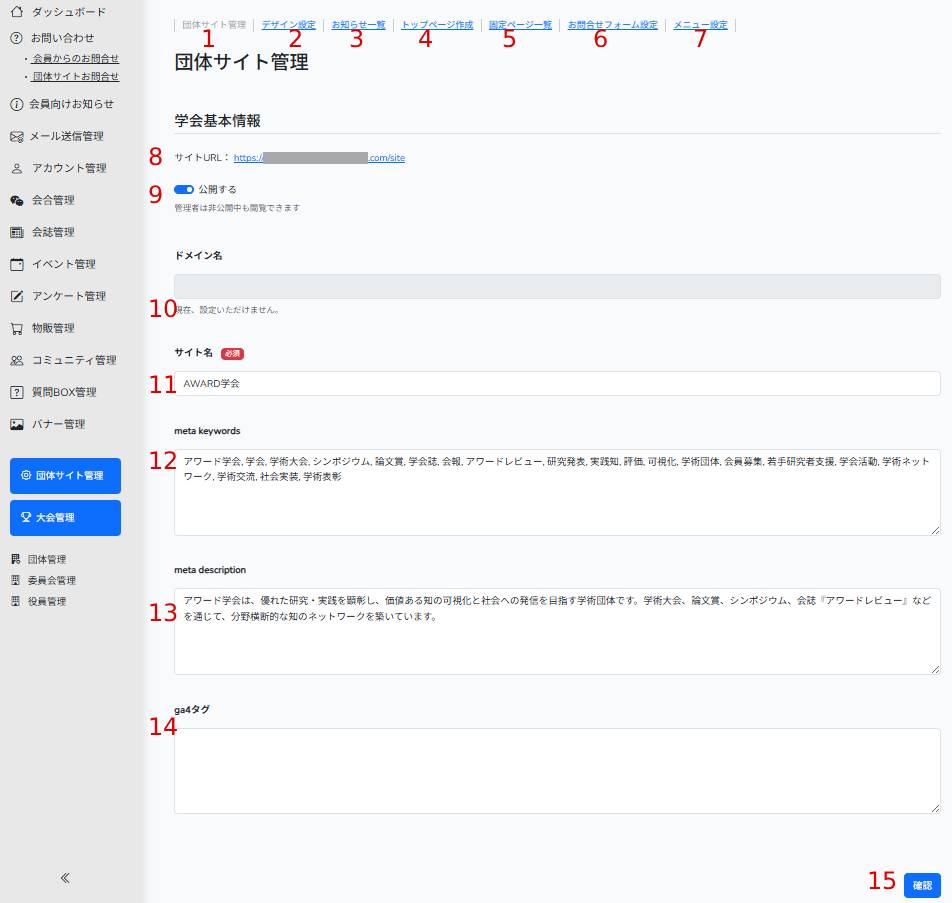Viewport: 952px width, 903px height.
Task: Open membership fee management coins icon
Action: pyautogui.click(x=16, y=200)
